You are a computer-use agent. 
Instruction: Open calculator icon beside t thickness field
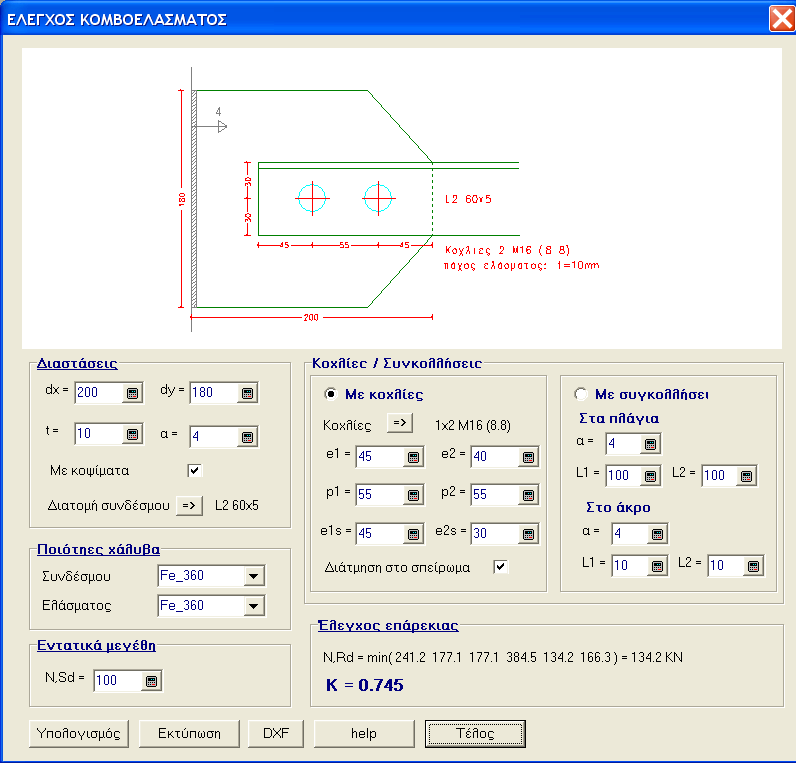point(132,434)
